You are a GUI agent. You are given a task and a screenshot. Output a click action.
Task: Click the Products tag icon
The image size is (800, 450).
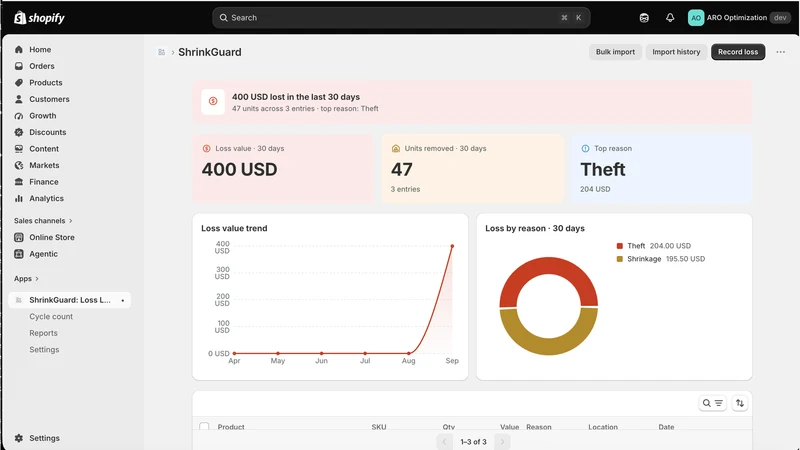click(x=19, y=83)
